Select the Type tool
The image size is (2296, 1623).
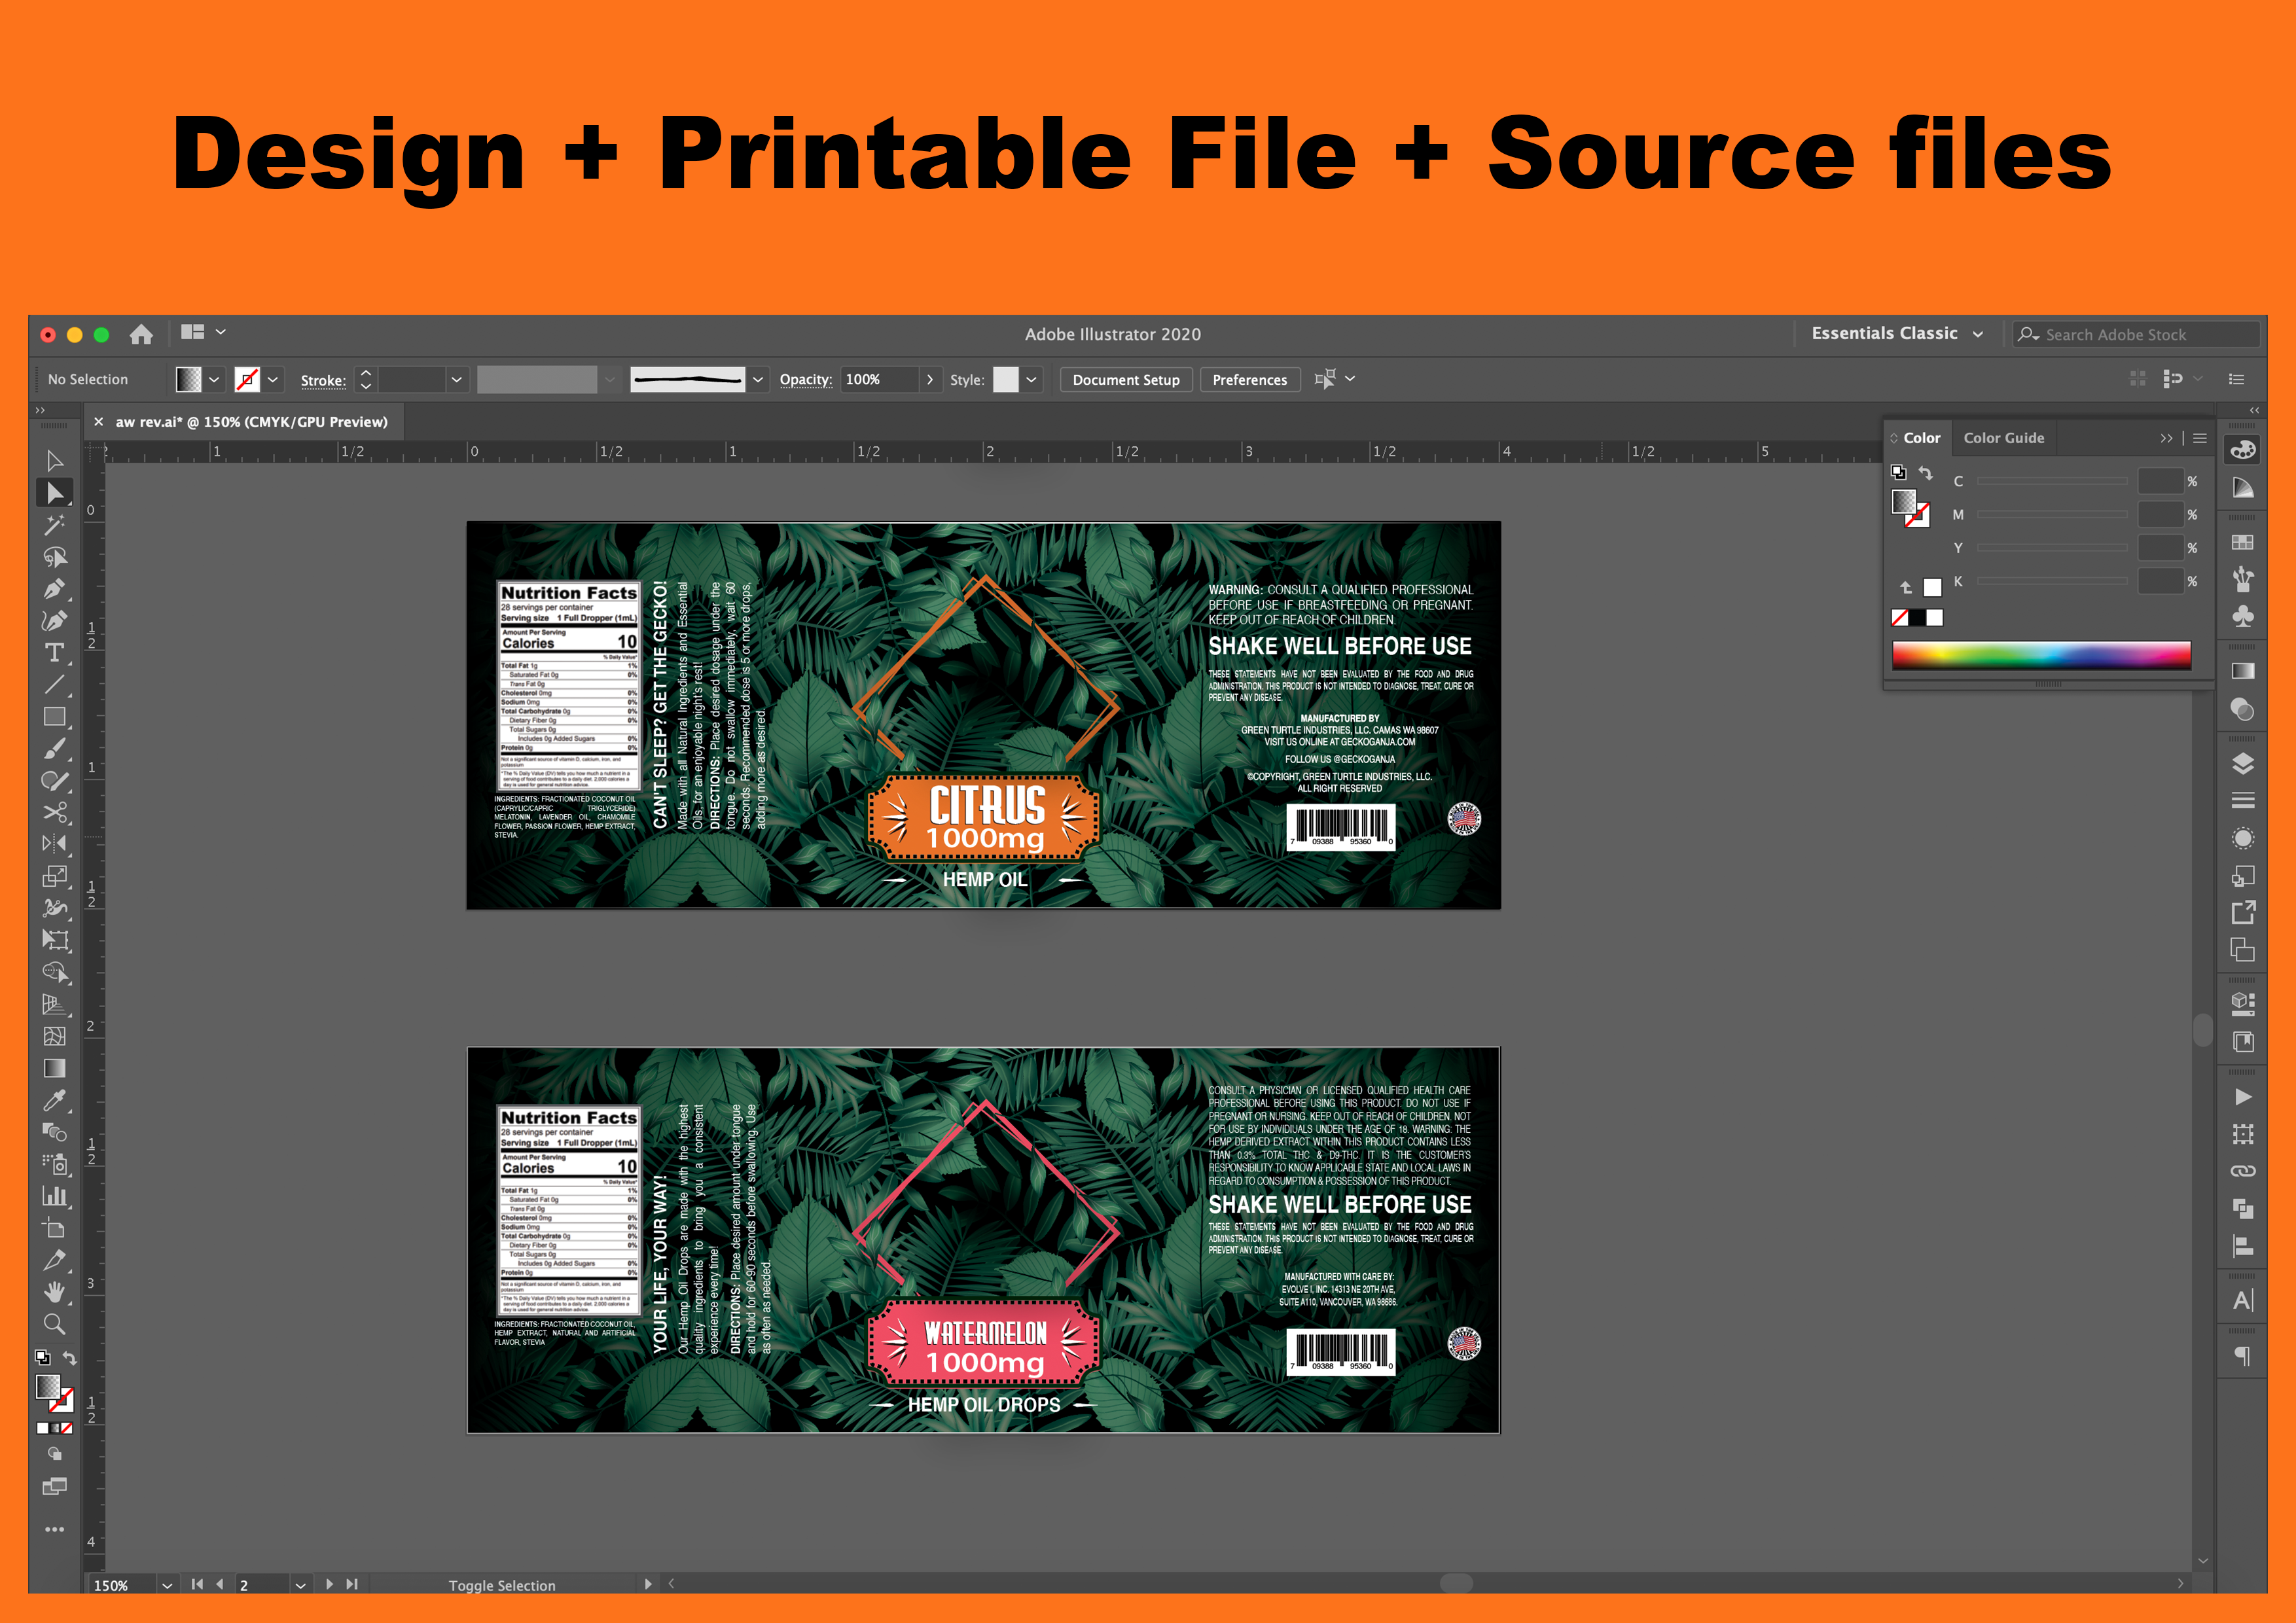54,653
